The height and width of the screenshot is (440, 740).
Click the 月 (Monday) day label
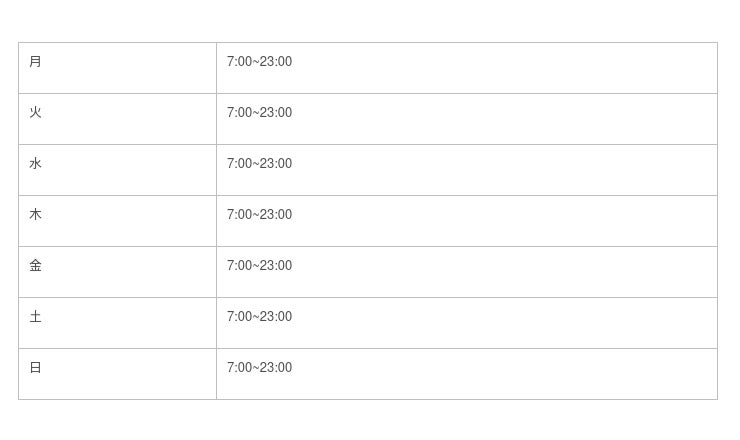coord(36,62)
